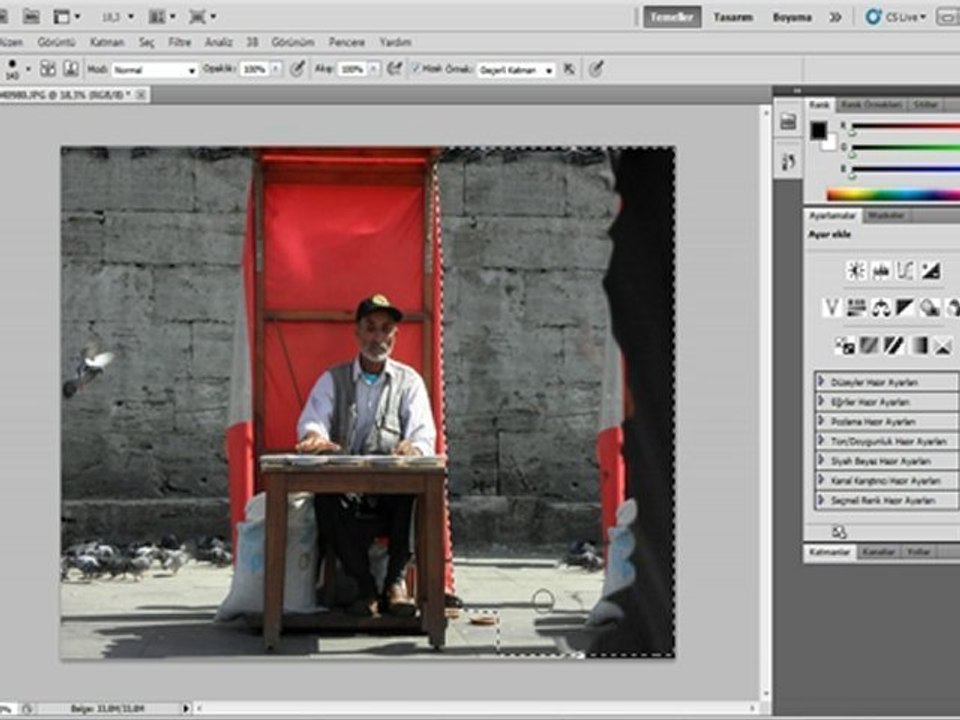Screen dimensions: 960x720
Task: Add a Selective Color adjustment
Action: pyautogui.click(x=943, y=346)
